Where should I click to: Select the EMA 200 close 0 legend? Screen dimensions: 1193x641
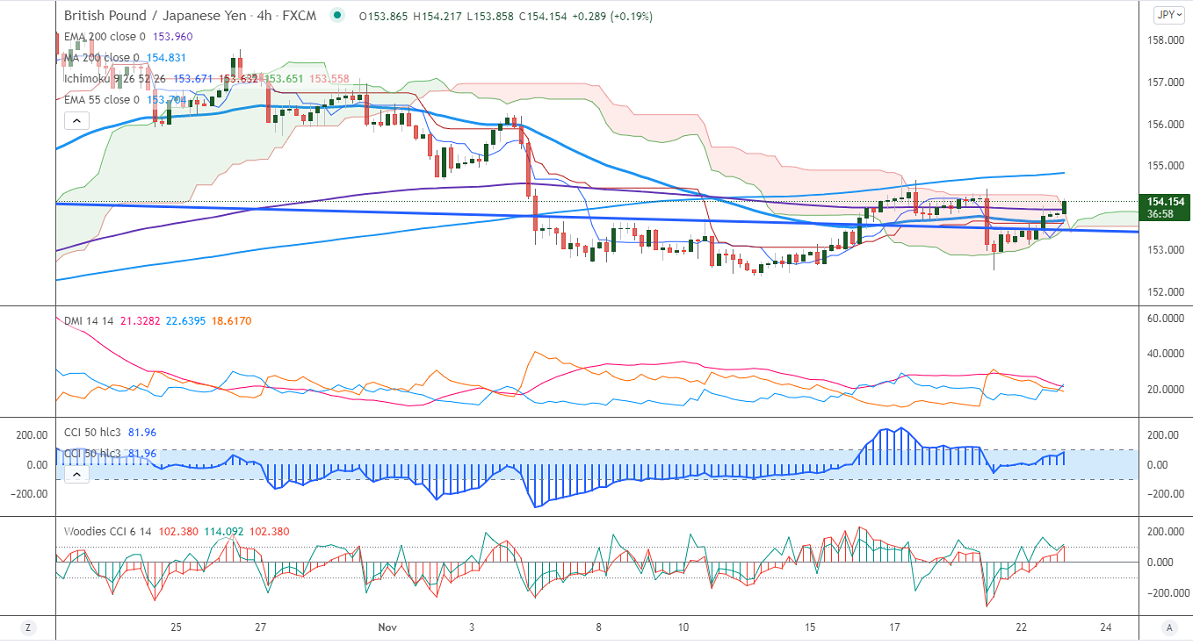[105, 37]
